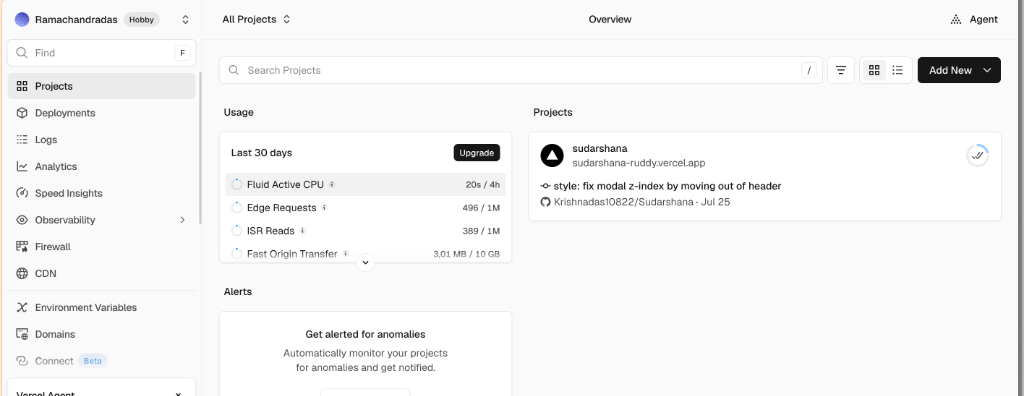Click the Edge Requests progress ring
This screenshot has height=396, width=1024.
237,208
